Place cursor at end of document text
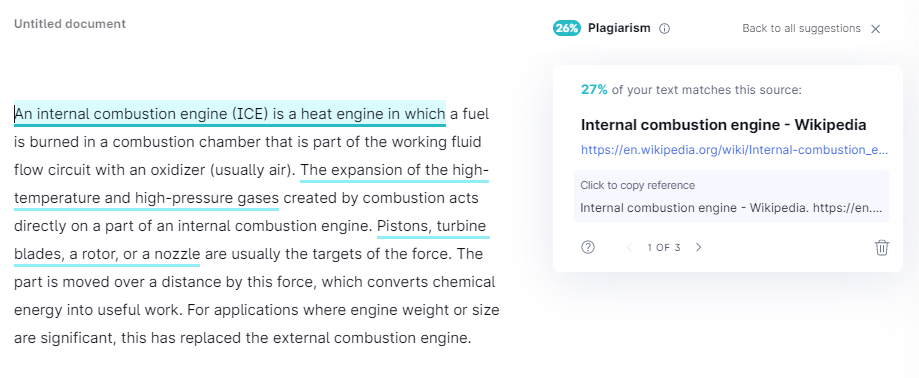919x378 pixels. tap(471, 339)
